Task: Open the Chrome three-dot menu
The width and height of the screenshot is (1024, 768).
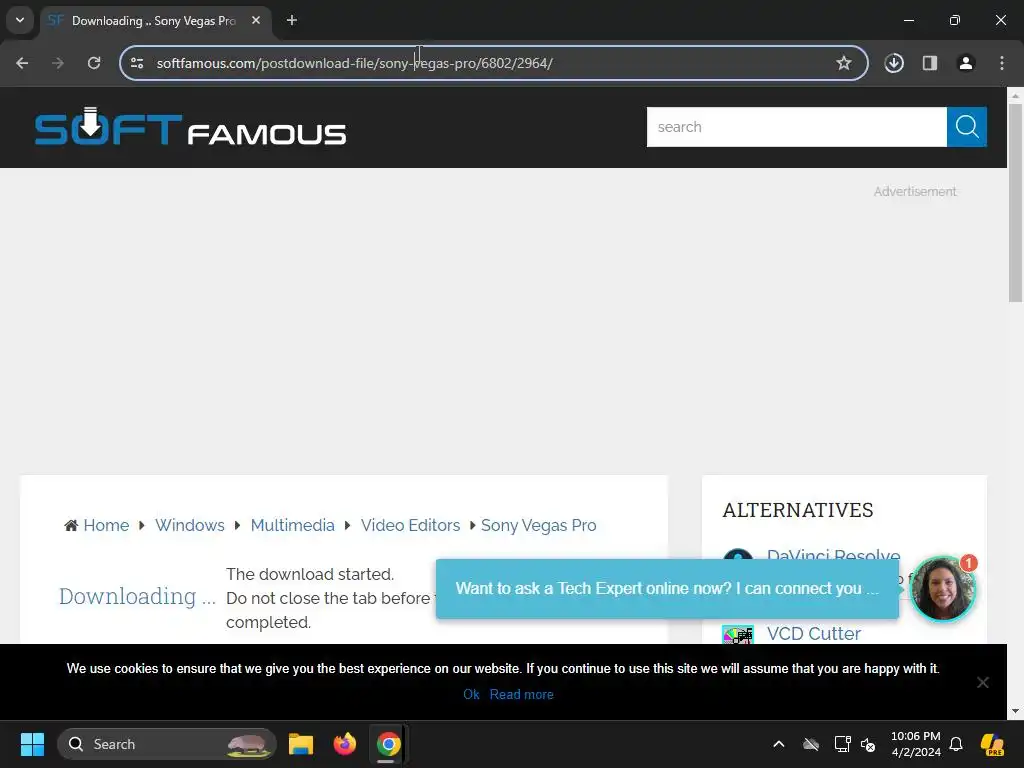Action: (1002, 63)
